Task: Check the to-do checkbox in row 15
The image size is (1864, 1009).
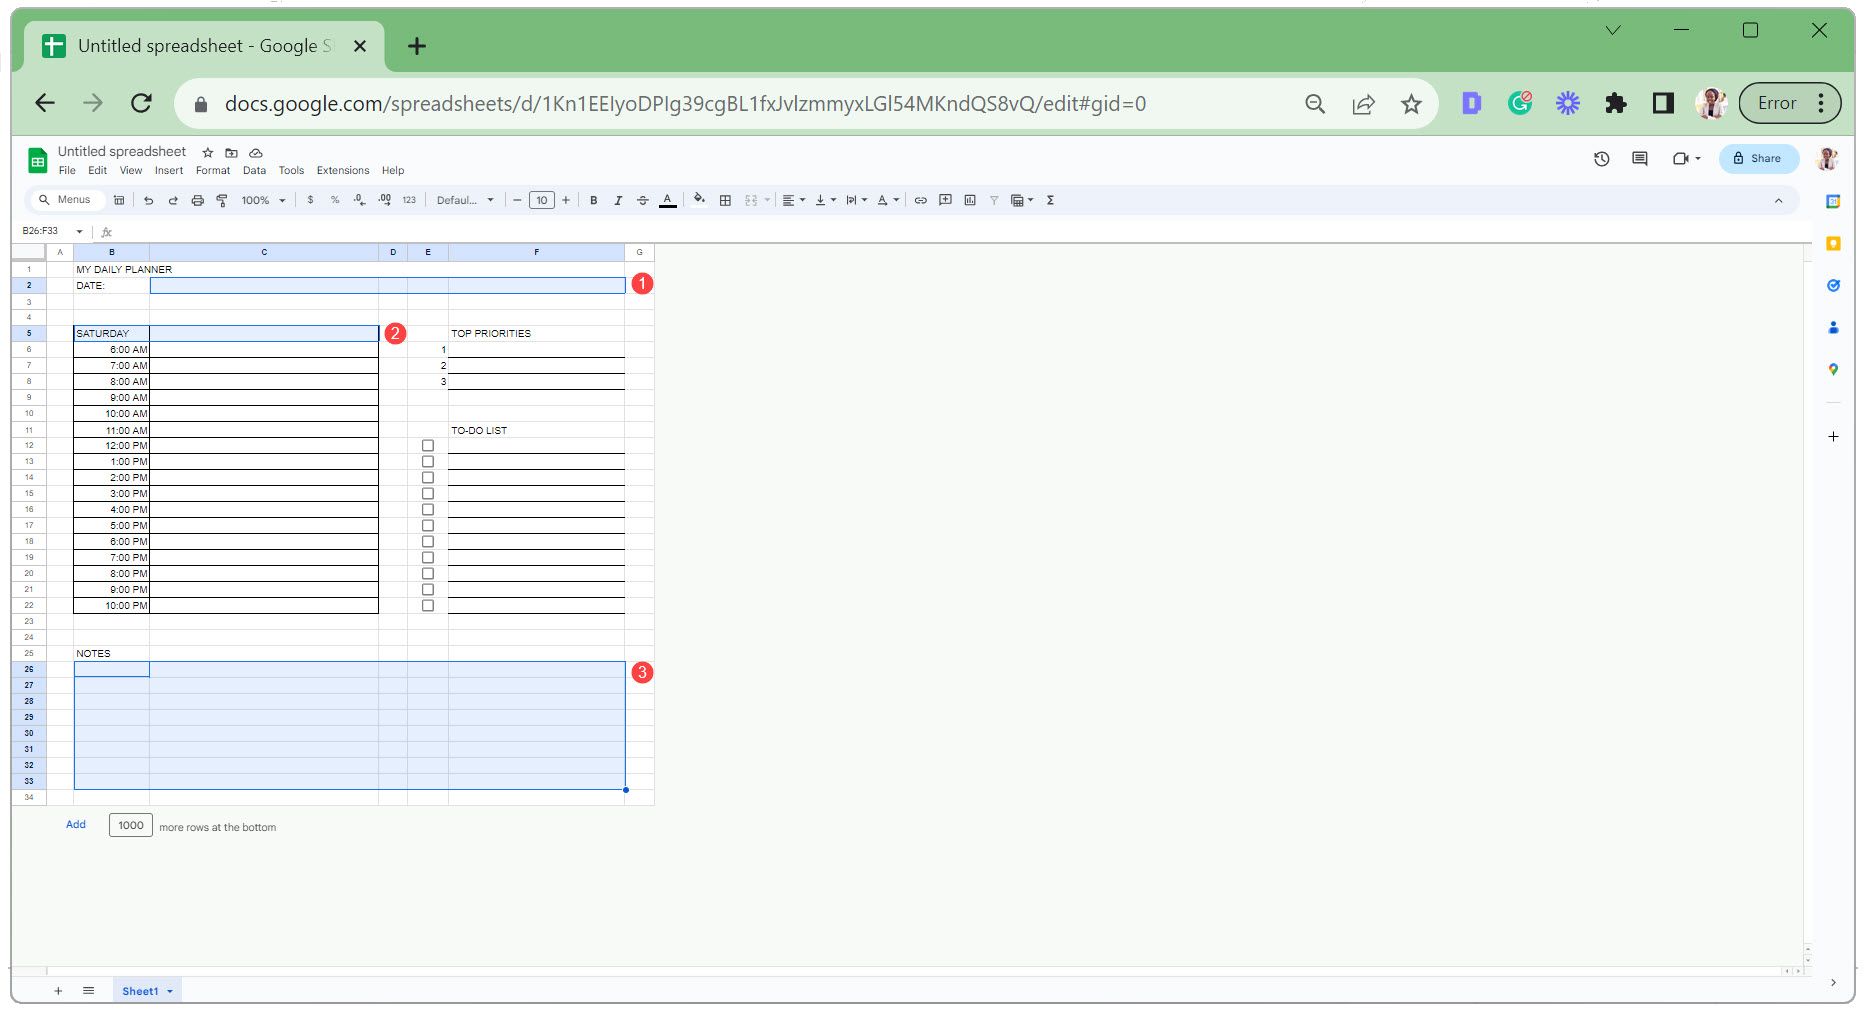Action: (x=428, y=493)
